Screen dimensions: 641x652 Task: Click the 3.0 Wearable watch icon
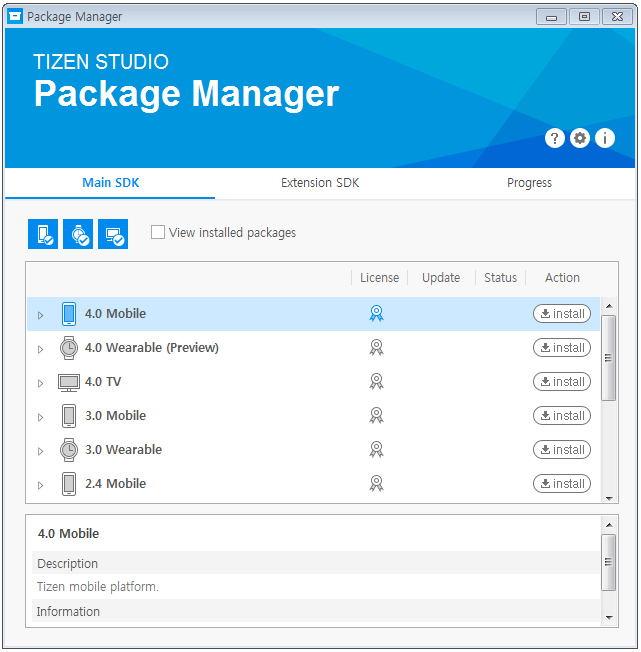(69, 450)
